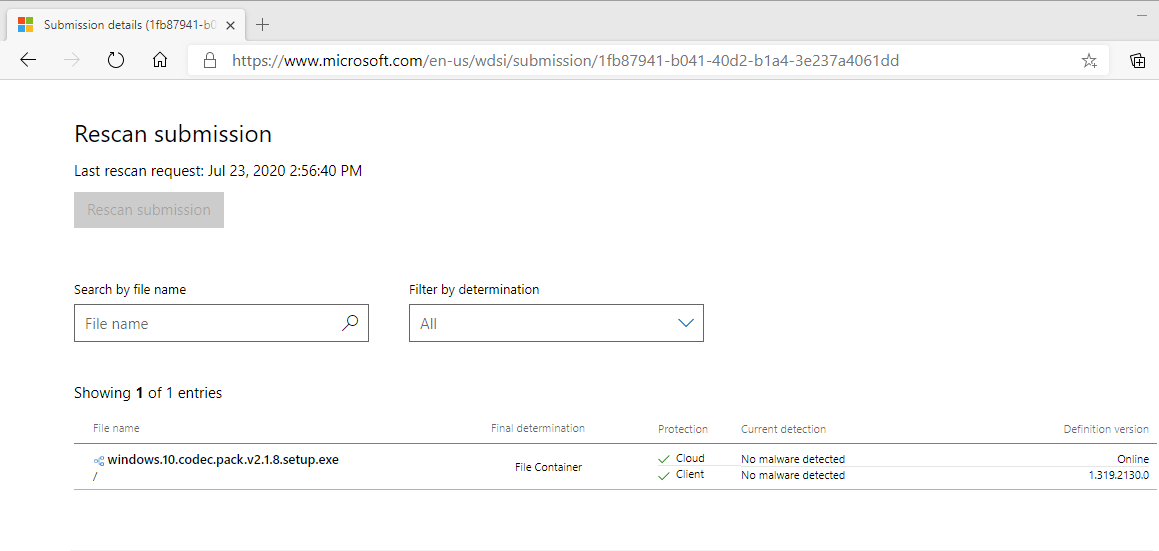The width and height of the screenshot is (1159, 551).
Task: Minimize the browser window
Action: click(1143, 14)
